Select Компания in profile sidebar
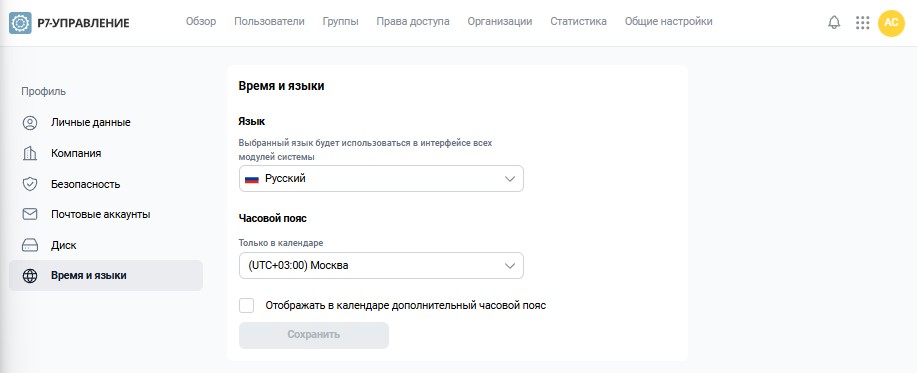Image resolution: width=917 pixels, height=373 pixels. pos(106,153)
